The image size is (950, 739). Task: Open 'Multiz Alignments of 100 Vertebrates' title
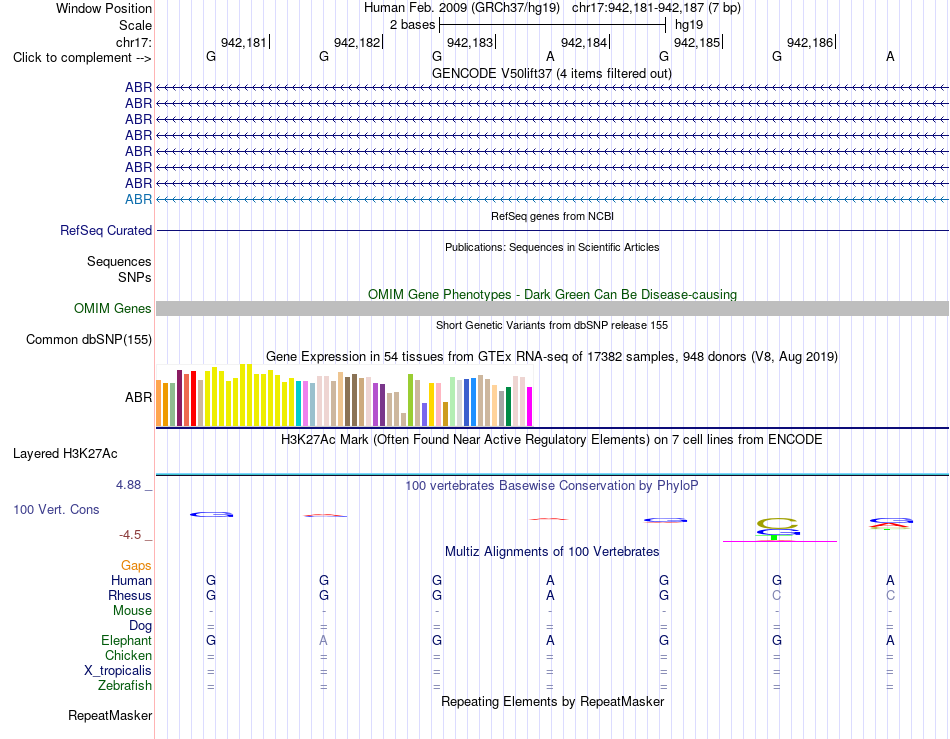(x=552, y=551)
